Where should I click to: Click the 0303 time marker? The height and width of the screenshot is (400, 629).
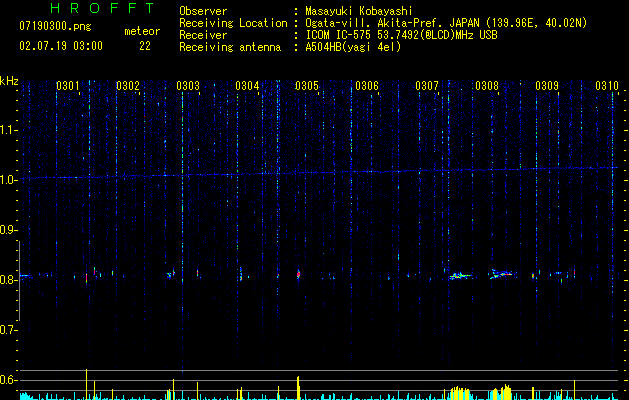188,86
